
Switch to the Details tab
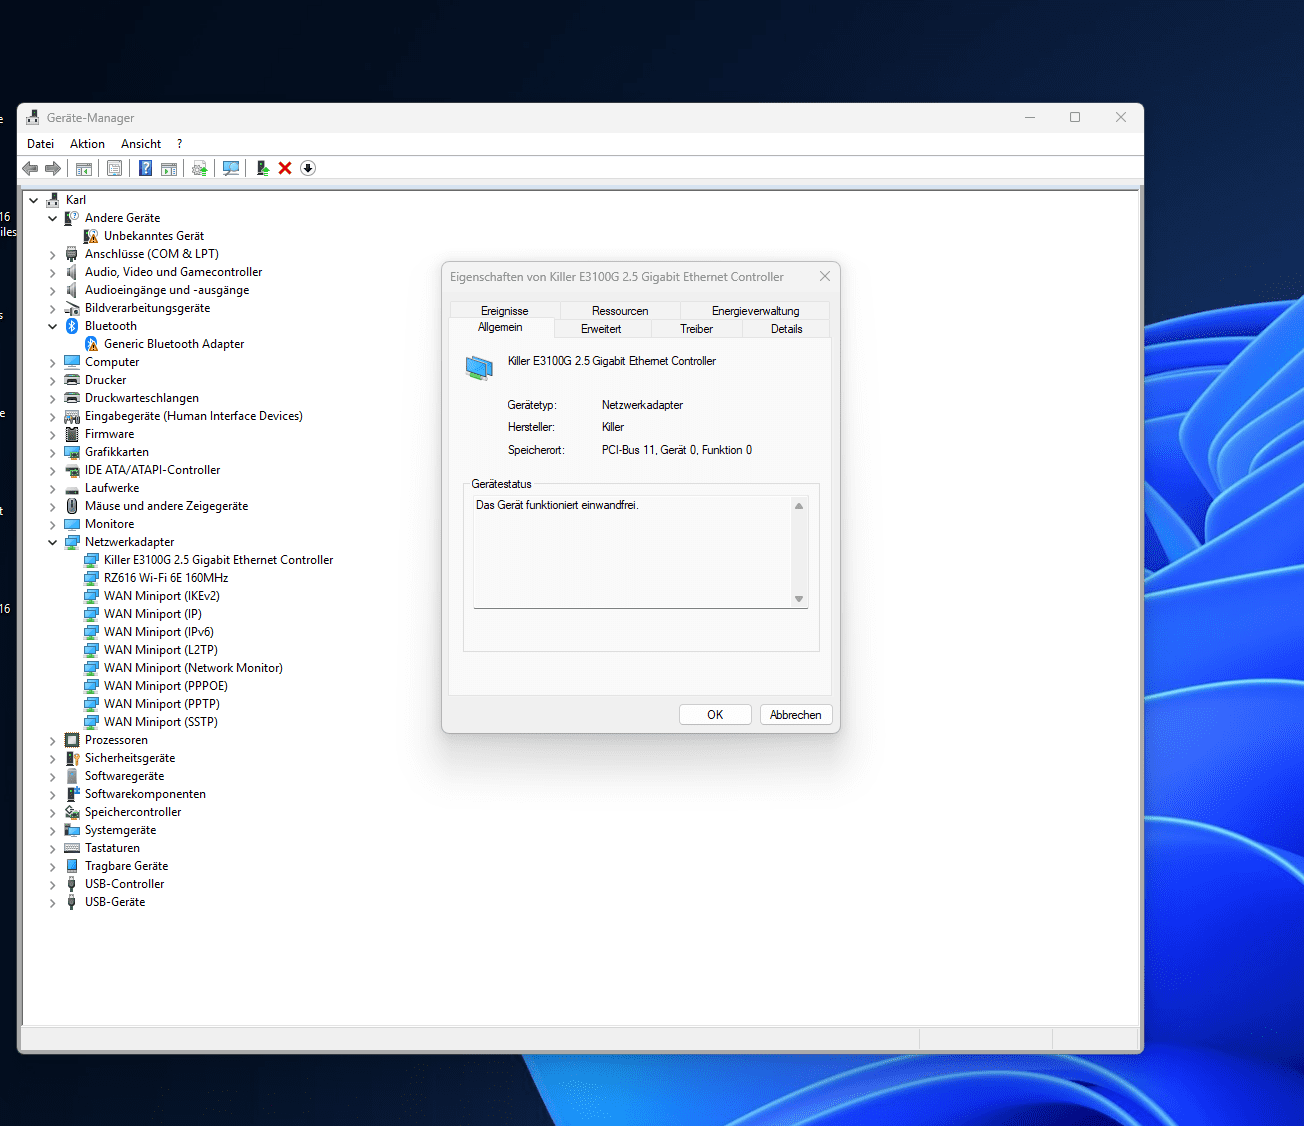click(x=786, y=329)
